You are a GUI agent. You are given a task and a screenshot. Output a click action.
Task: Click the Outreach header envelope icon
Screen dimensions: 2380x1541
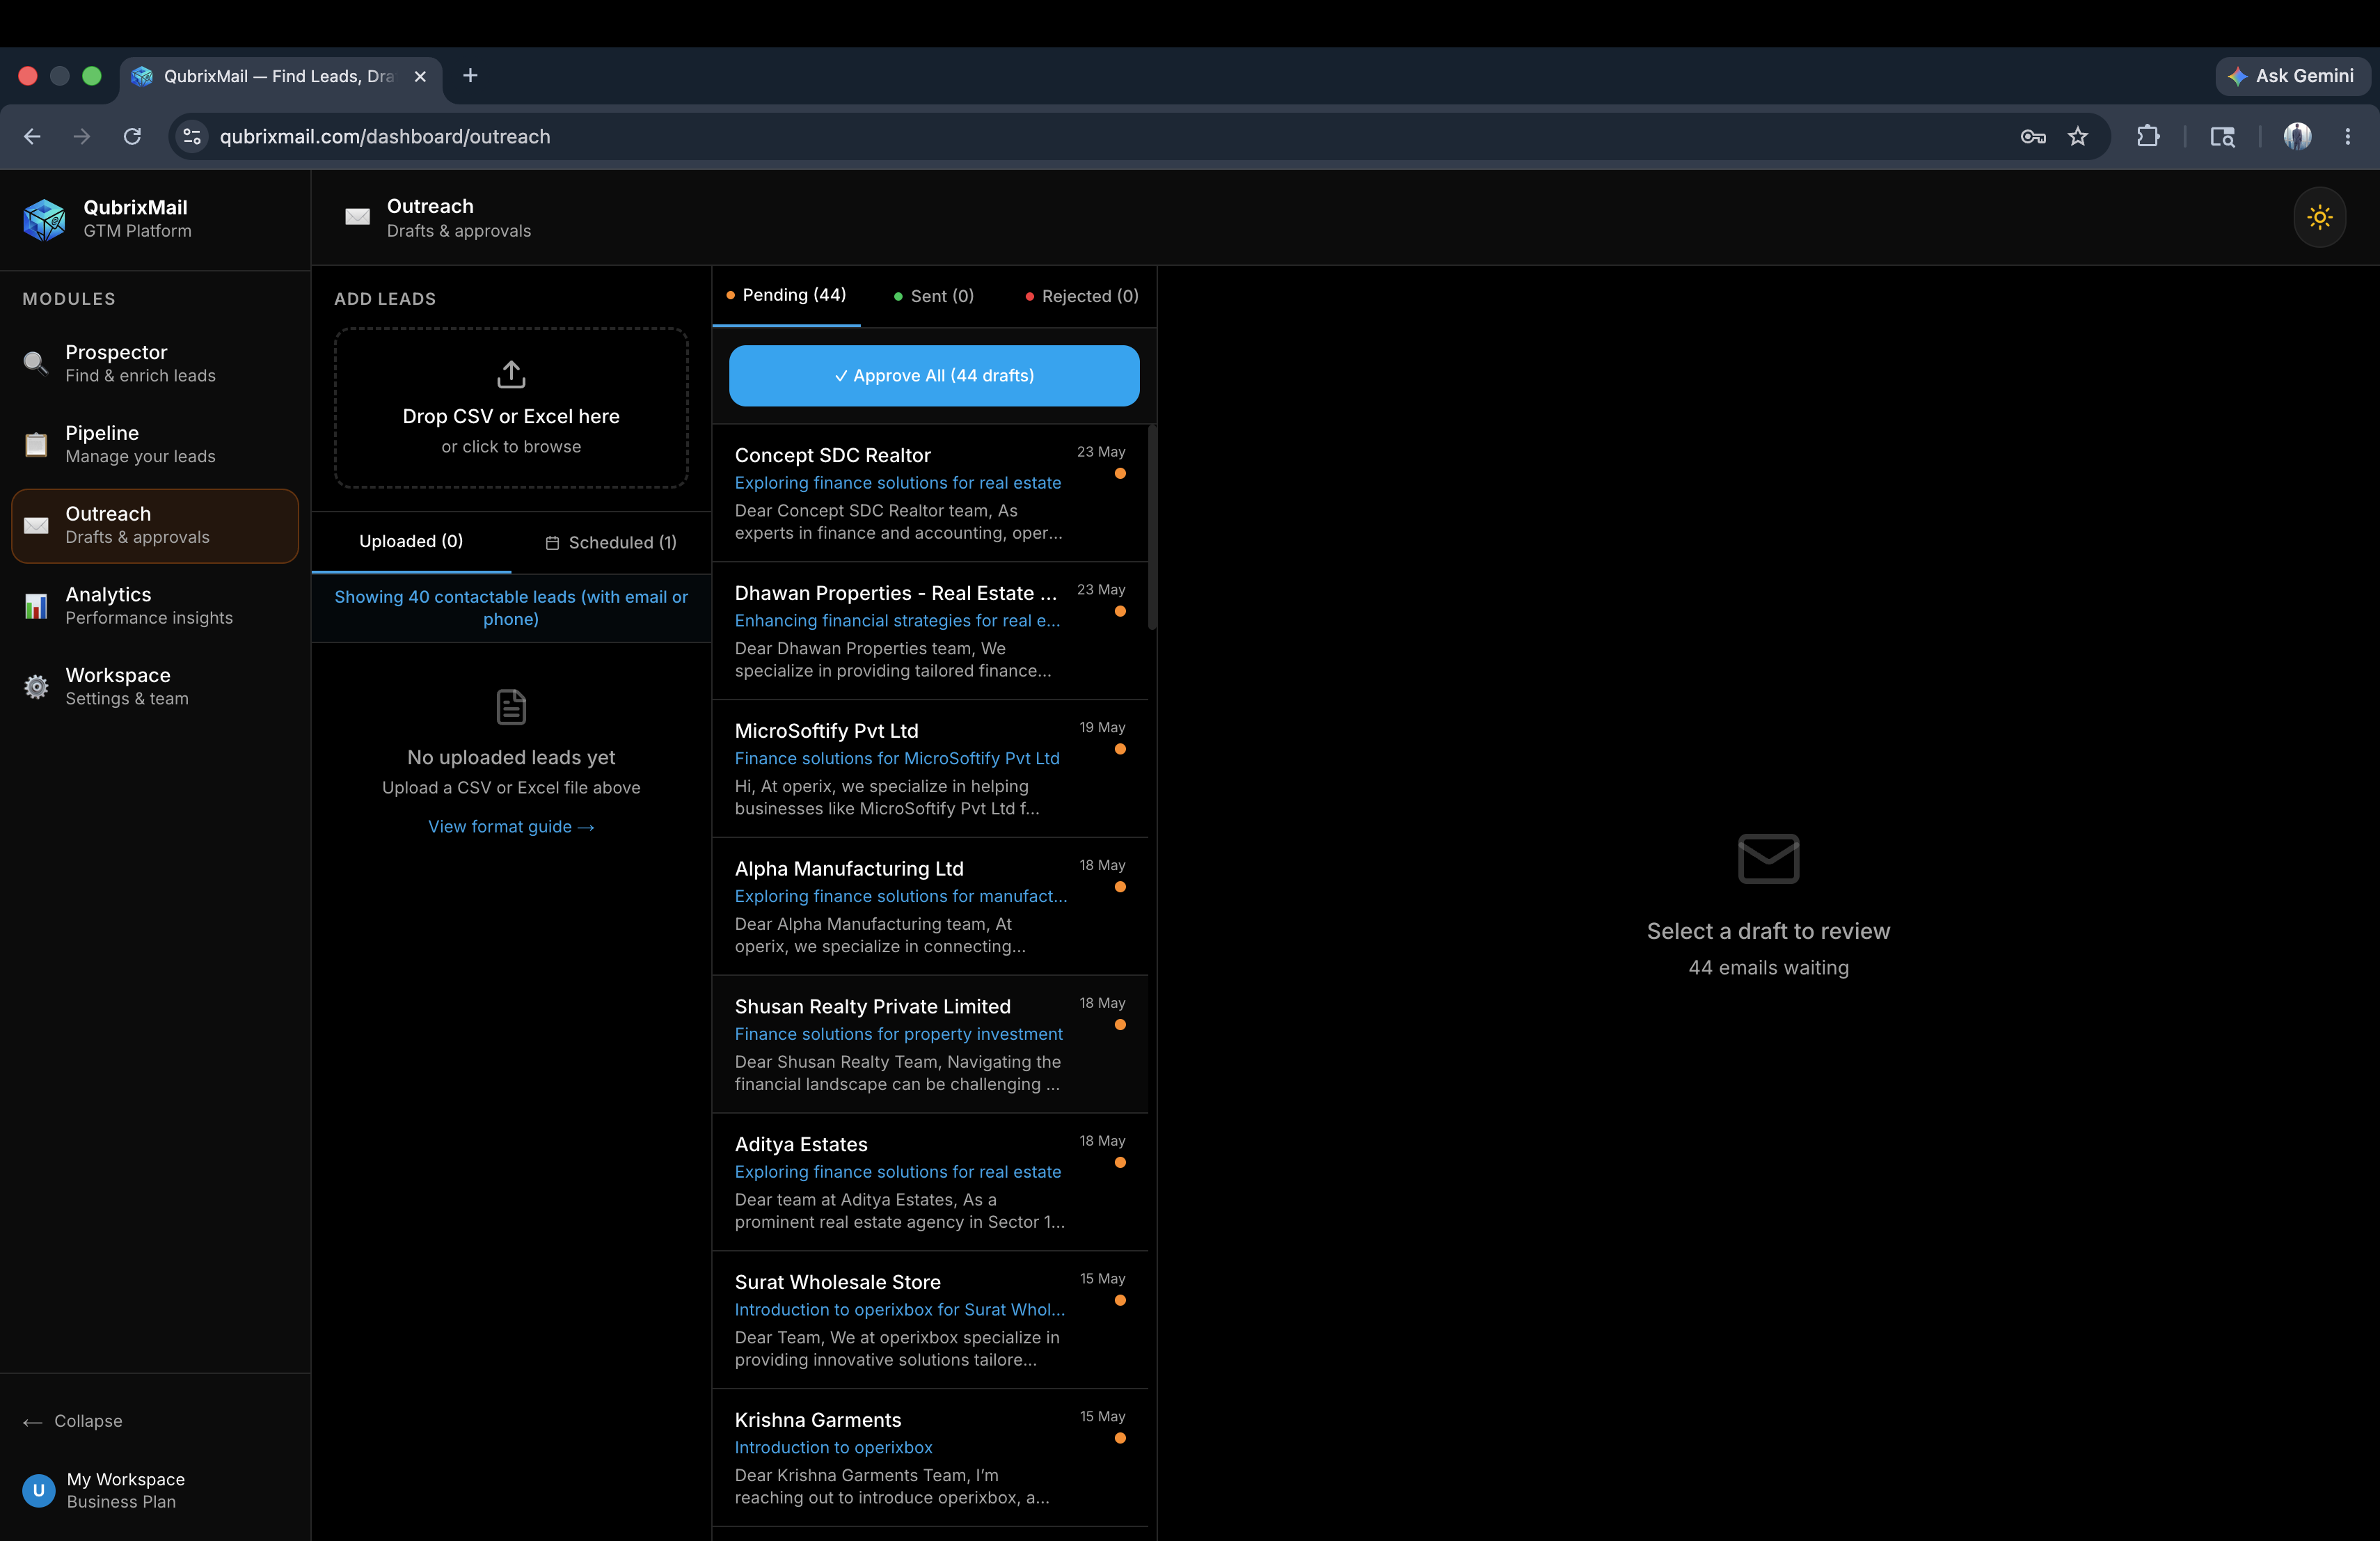[357, 217]
